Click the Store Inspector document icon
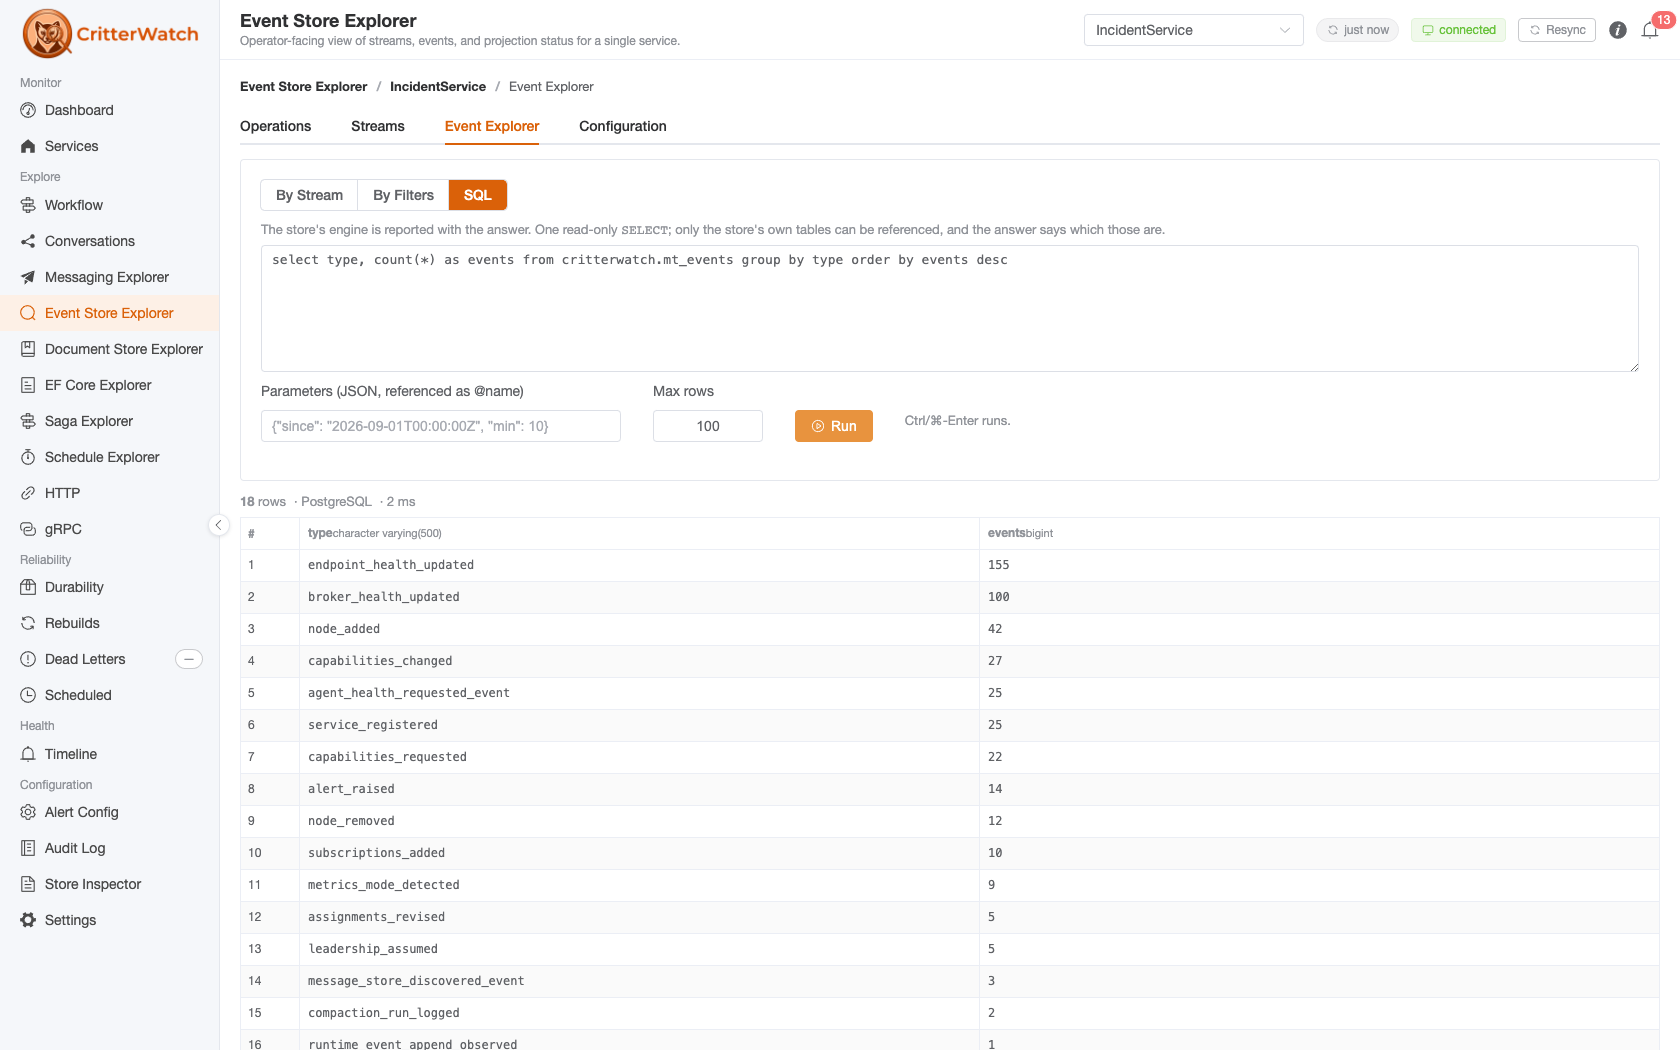The width and height of the screenshot is (1680, 1050). [x=28, y=884]
